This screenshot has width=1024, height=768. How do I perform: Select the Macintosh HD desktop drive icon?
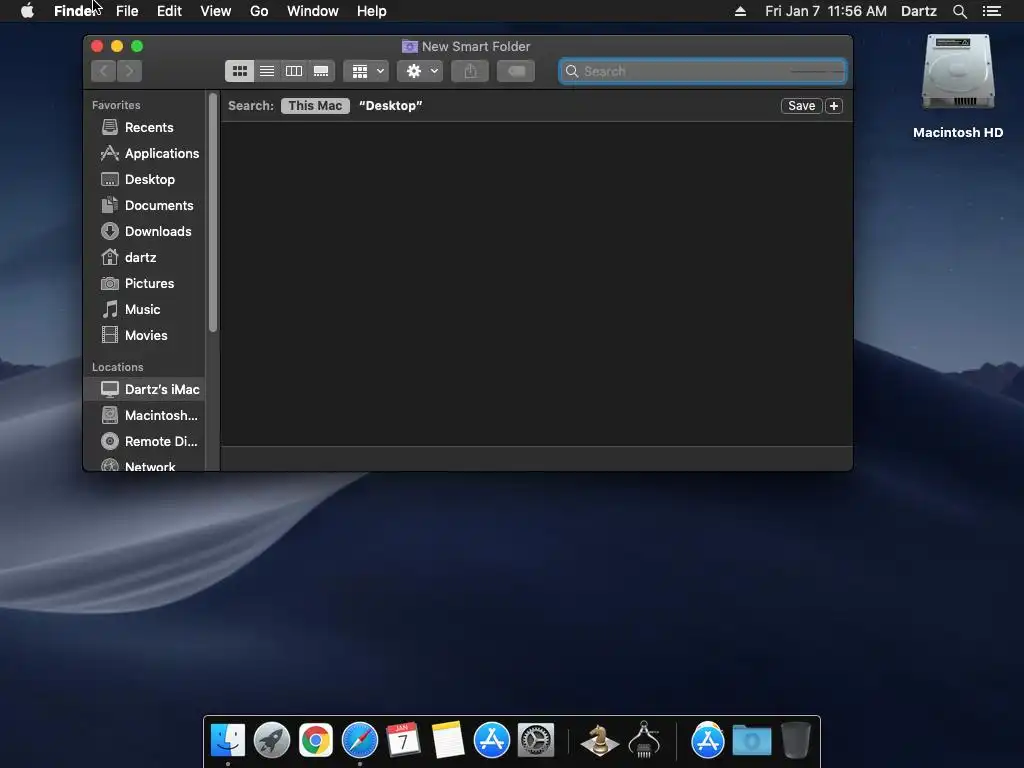pyautogui.click(x=957, y=73)
